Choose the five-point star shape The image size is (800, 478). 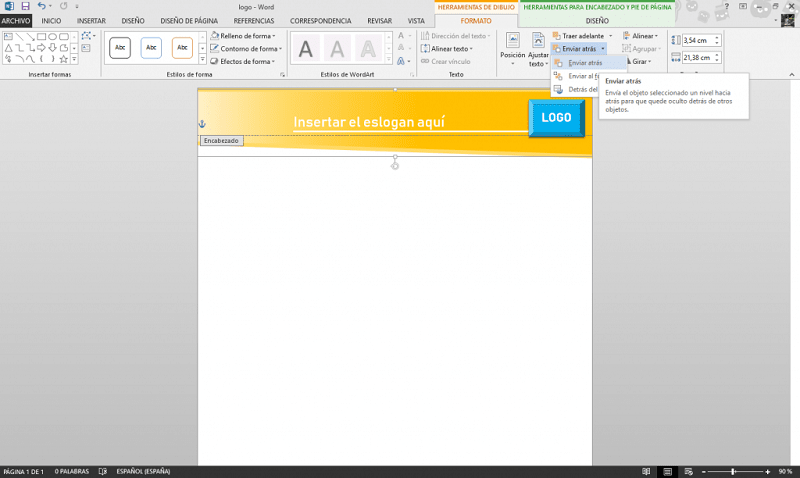pyautogui.click(x=63, y=59)
